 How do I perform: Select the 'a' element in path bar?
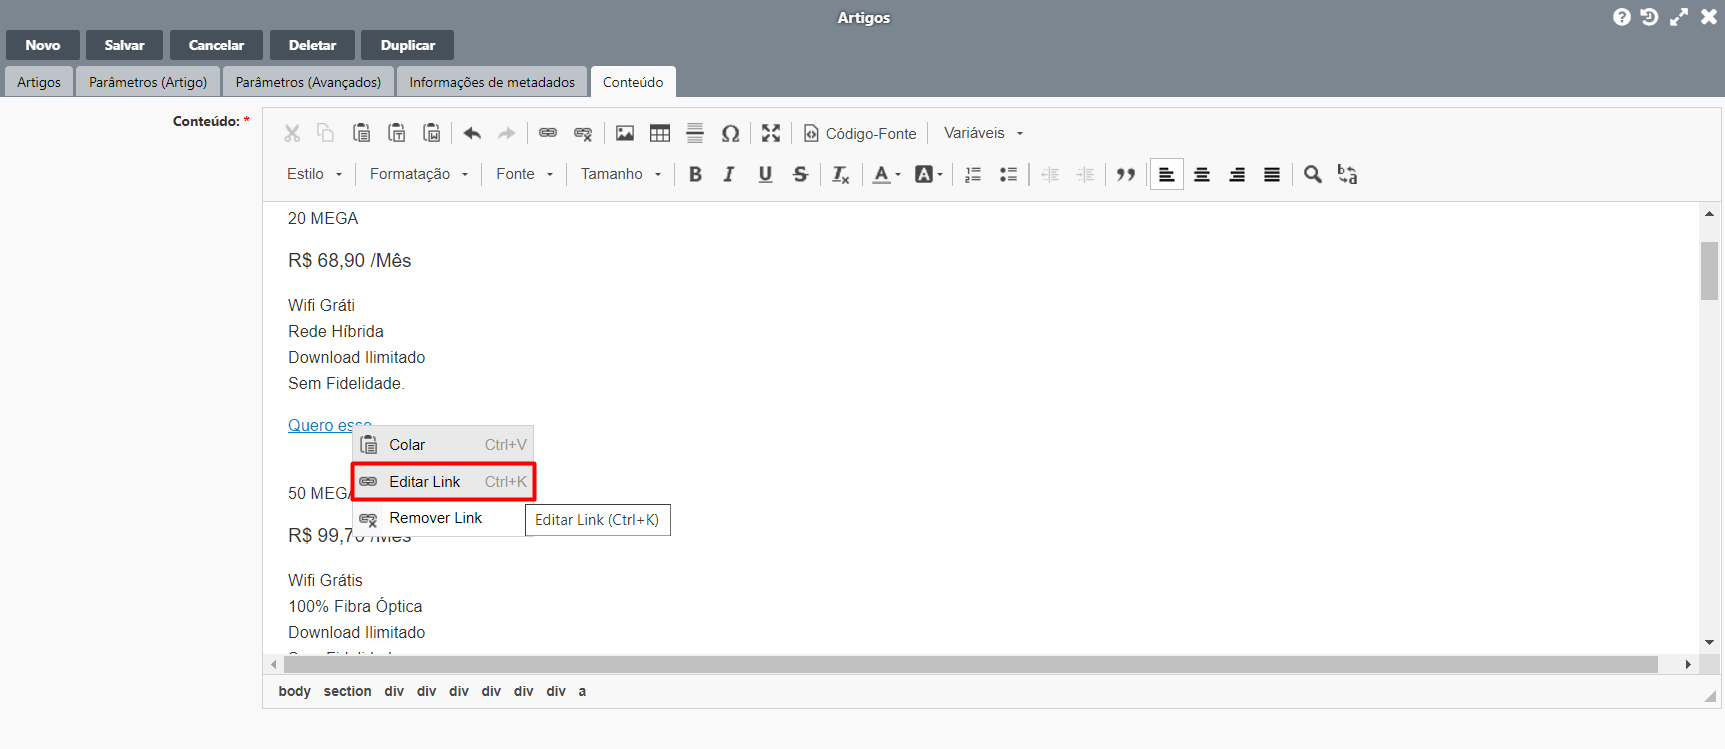coord(582,691)
